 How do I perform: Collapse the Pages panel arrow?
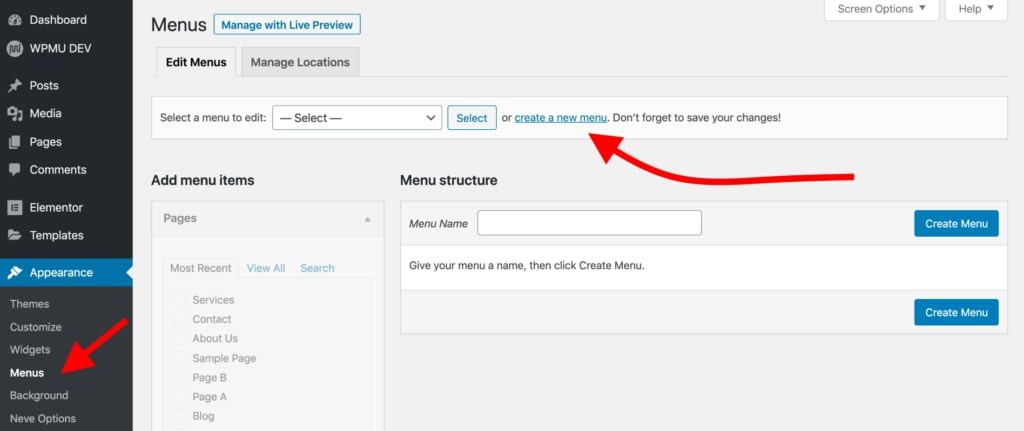[368, 219]
